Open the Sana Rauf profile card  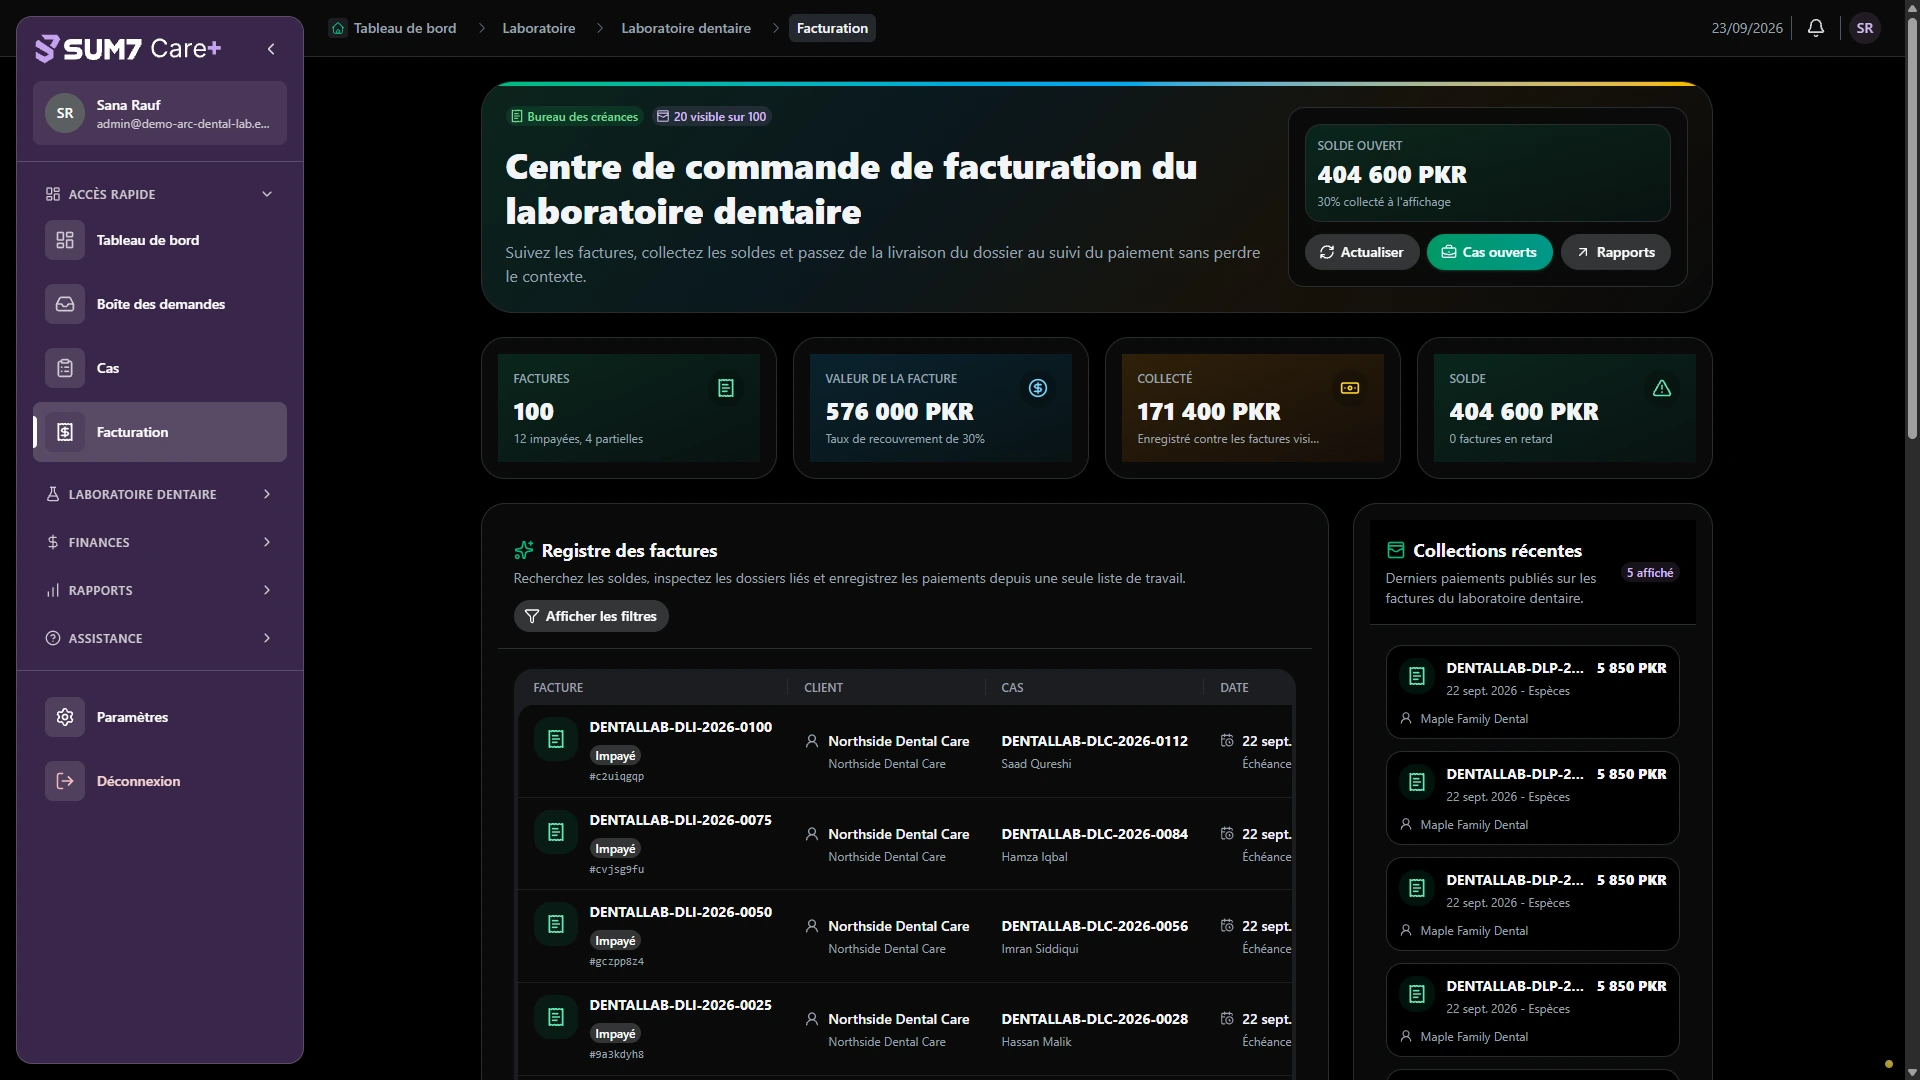click(160, 113)
